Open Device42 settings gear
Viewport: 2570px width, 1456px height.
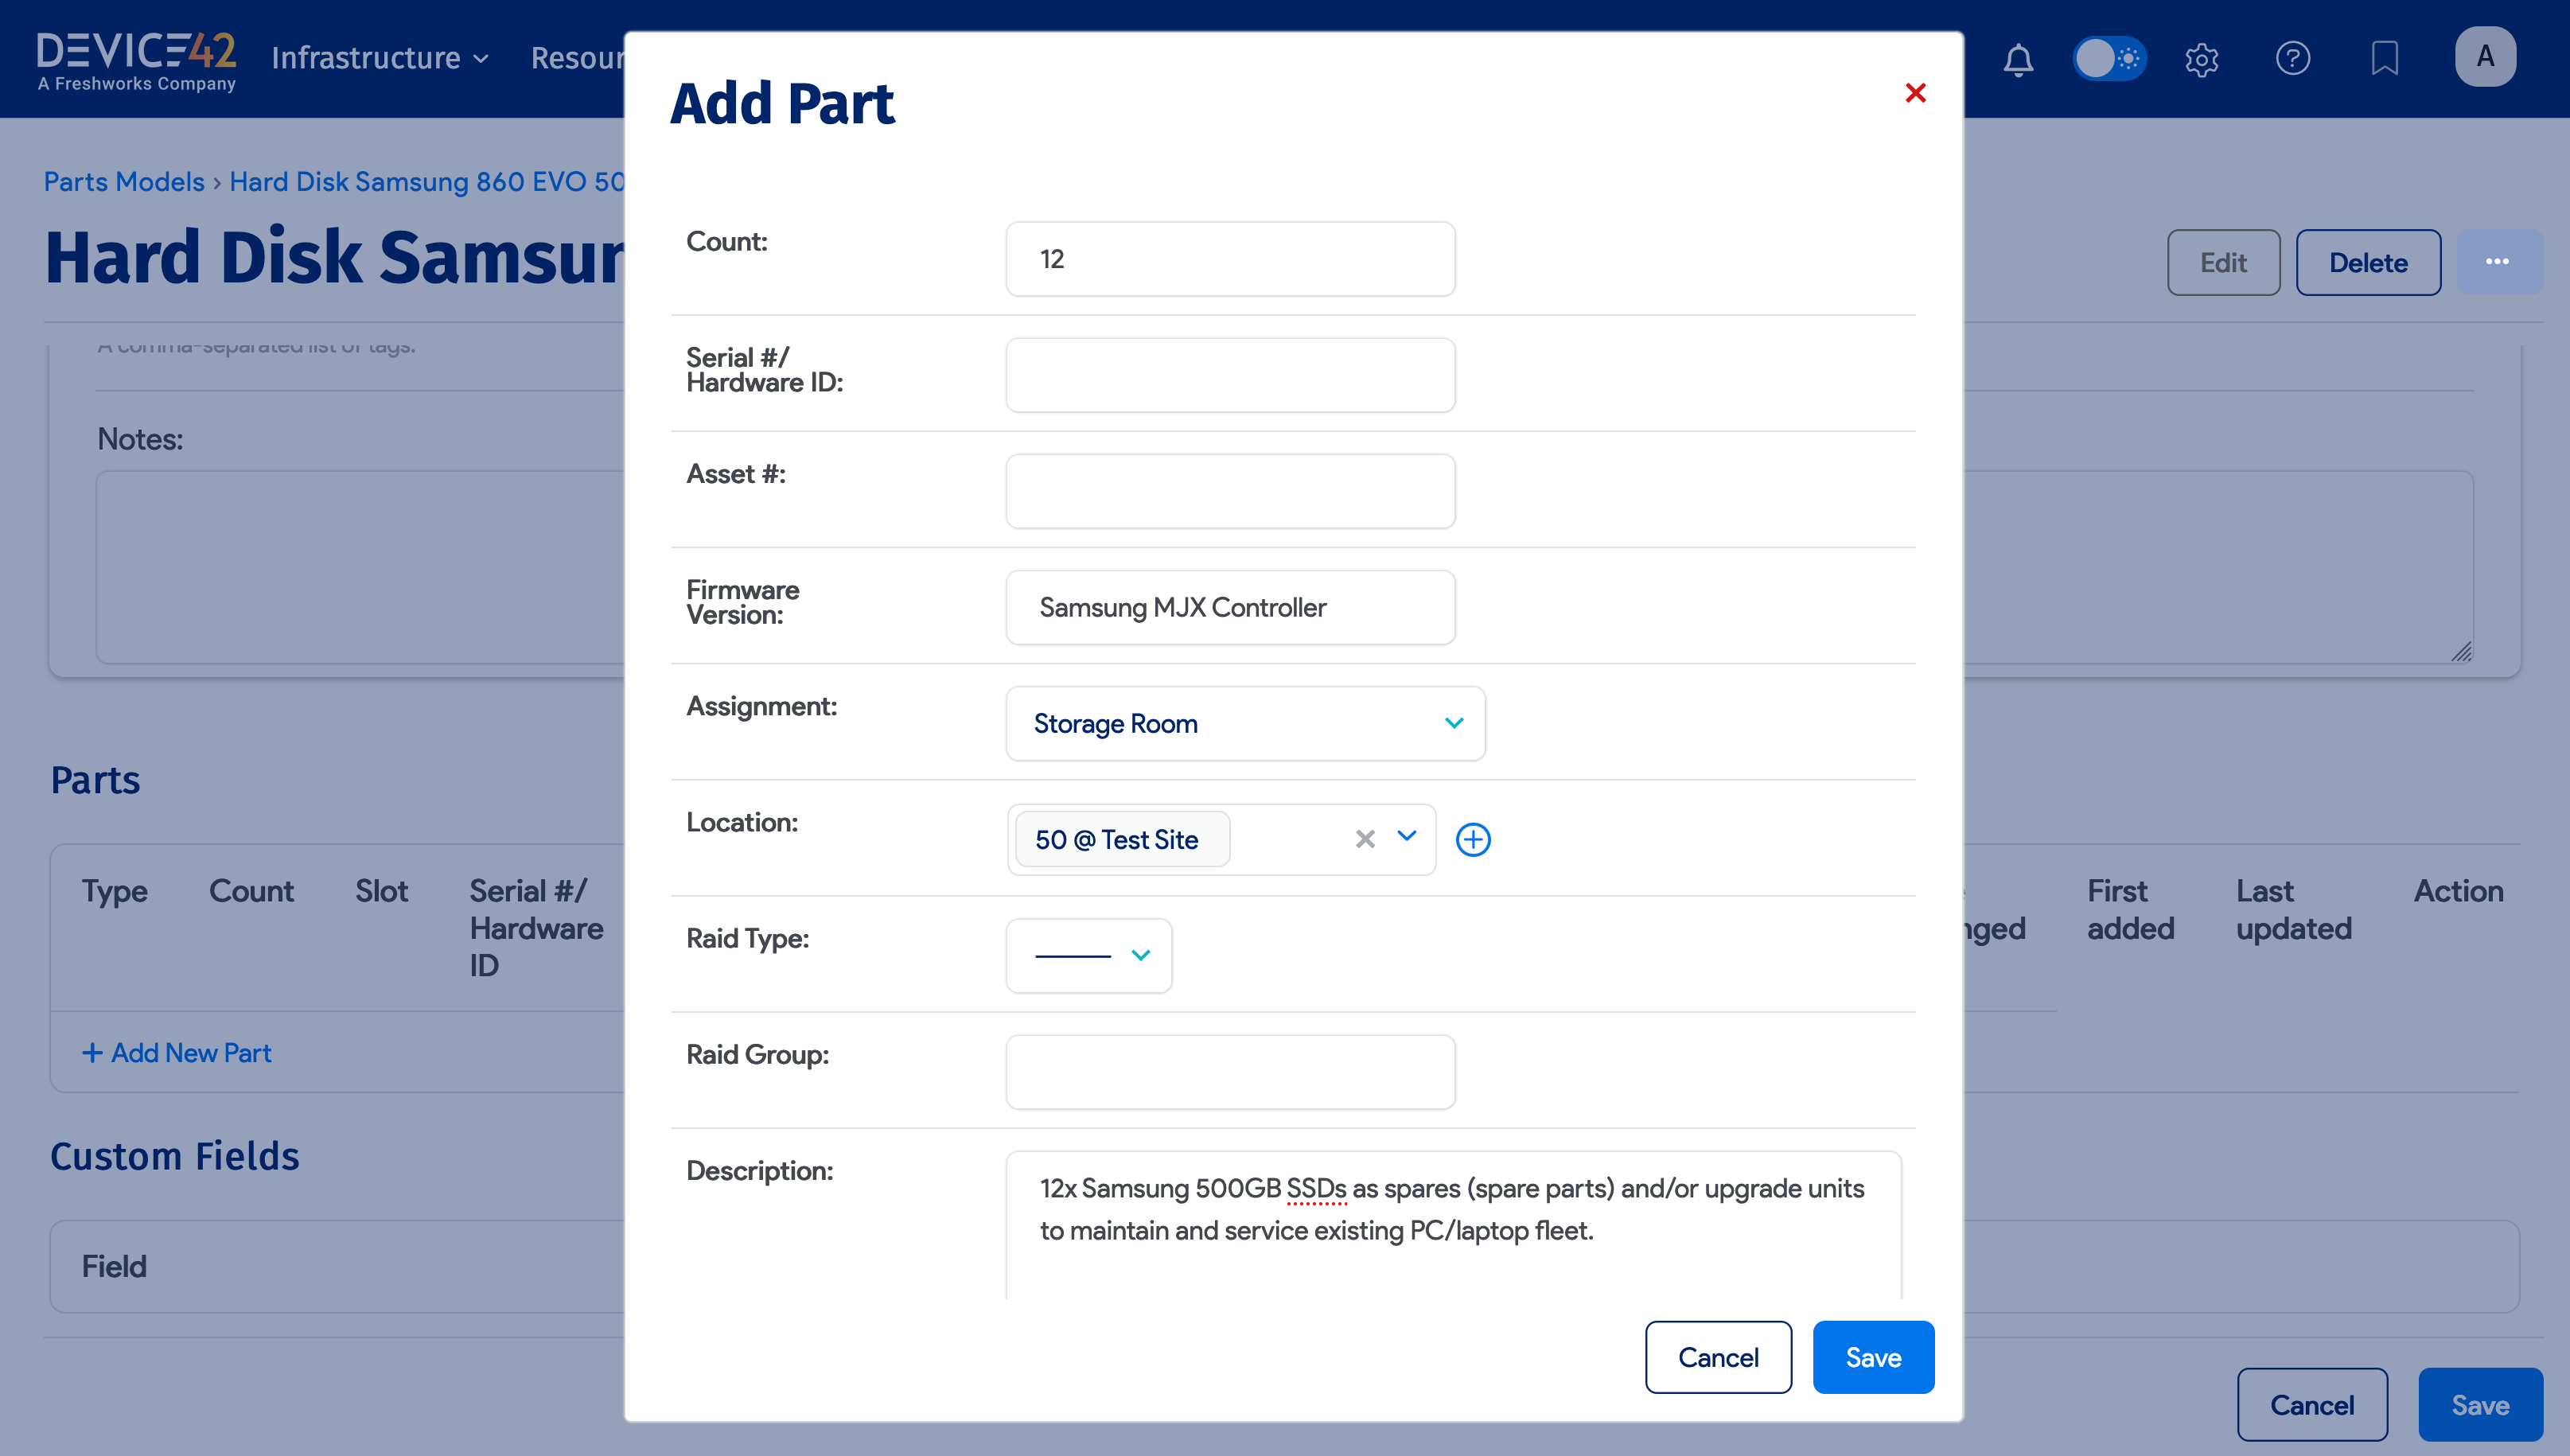[2202, 59]
